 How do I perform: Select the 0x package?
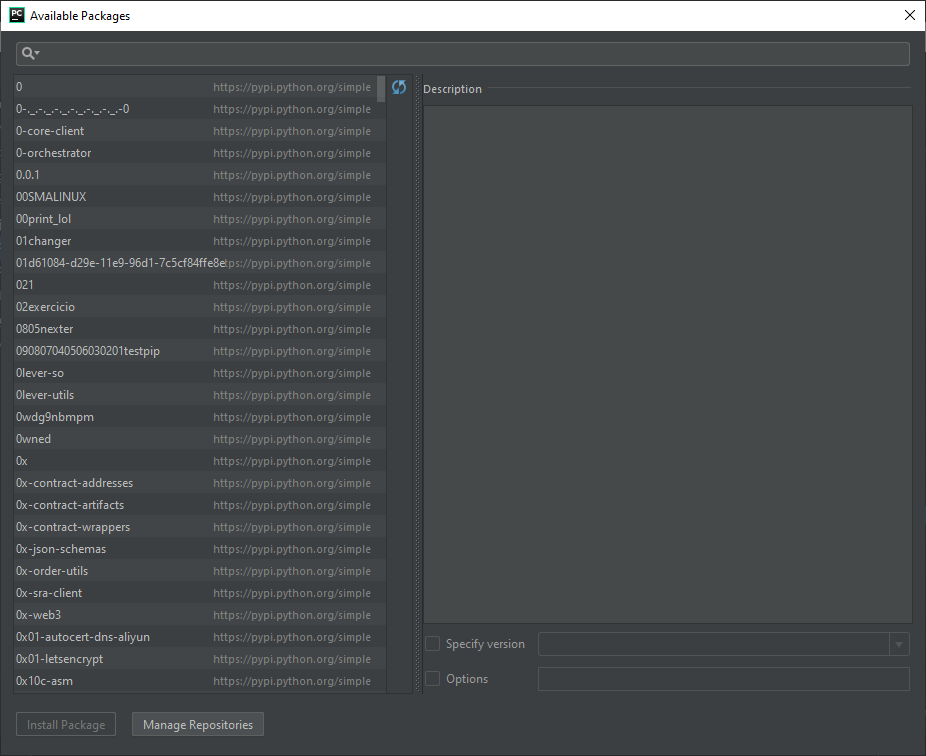pyautogui.click(x=200, y=461)
